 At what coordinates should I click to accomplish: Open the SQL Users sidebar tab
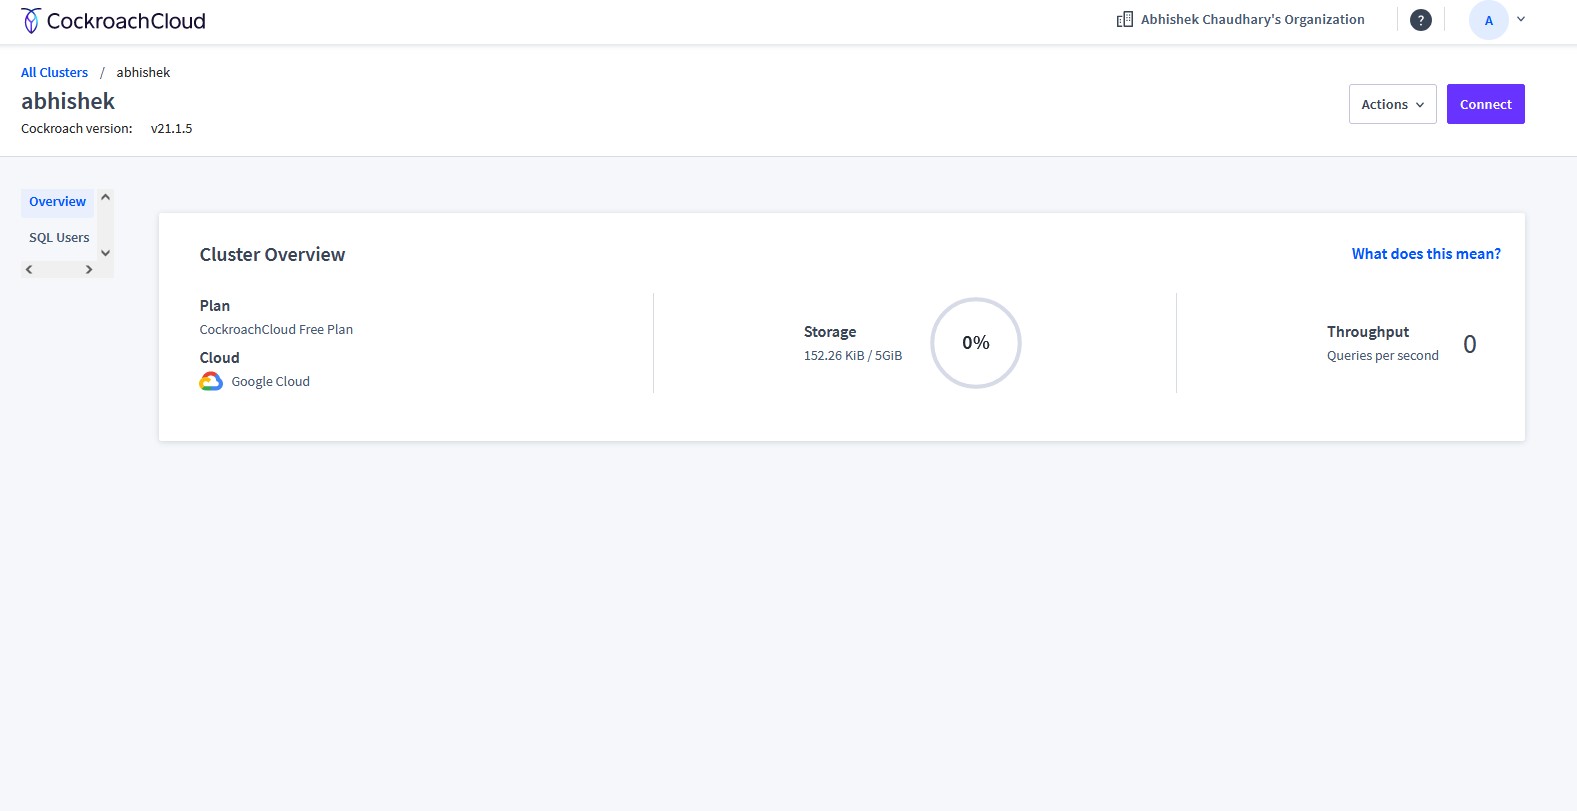pos(59,238)
